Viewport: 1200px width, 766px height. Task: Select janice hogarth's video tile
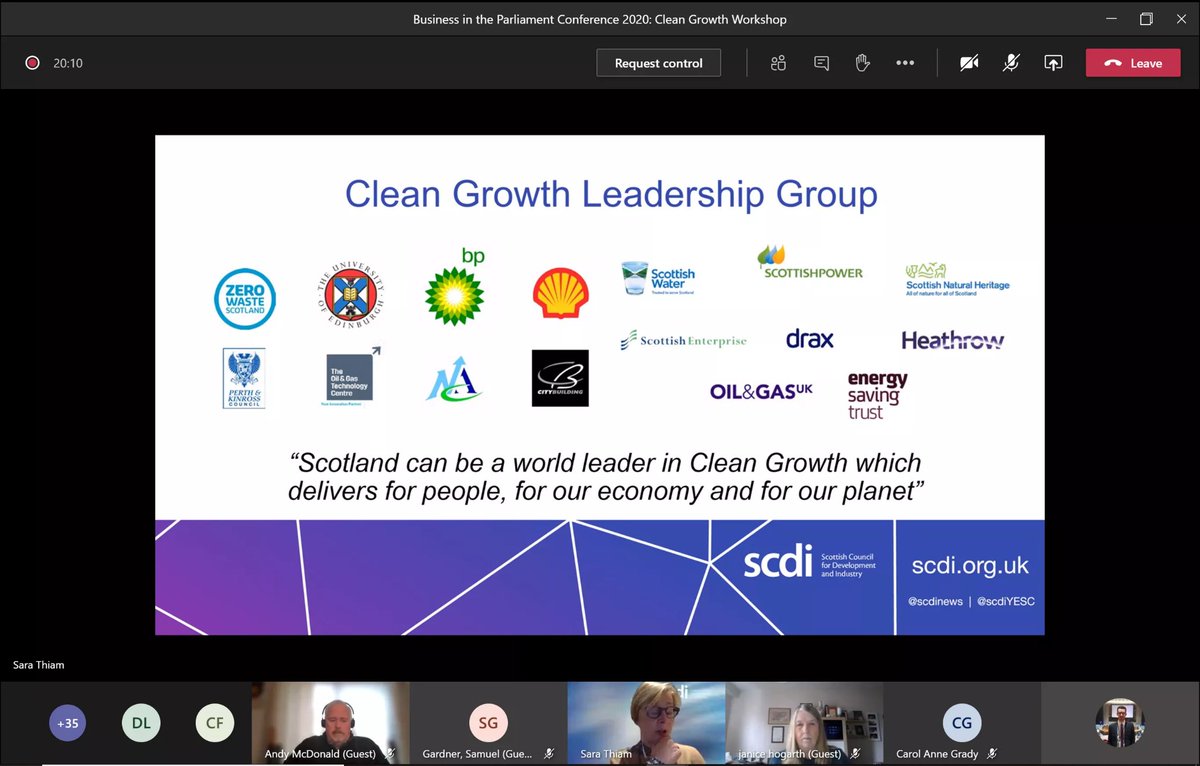[x=804, y=723]
